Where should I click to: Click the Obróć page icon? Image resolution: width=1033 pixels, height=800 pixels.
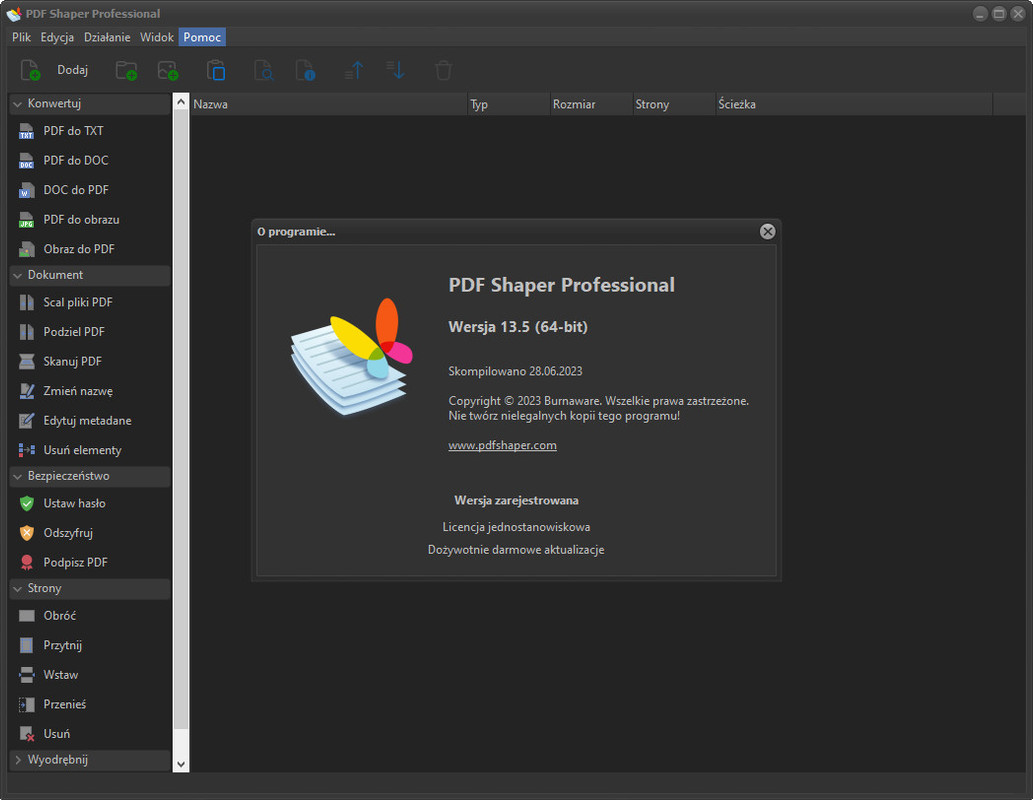(26, 615)
